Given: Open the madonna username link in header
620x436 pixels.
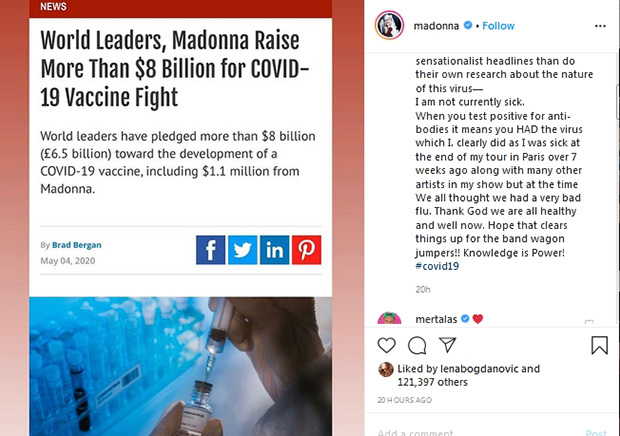Looking at the screenshot, I should pyautogui.click(x=436, y=25).
